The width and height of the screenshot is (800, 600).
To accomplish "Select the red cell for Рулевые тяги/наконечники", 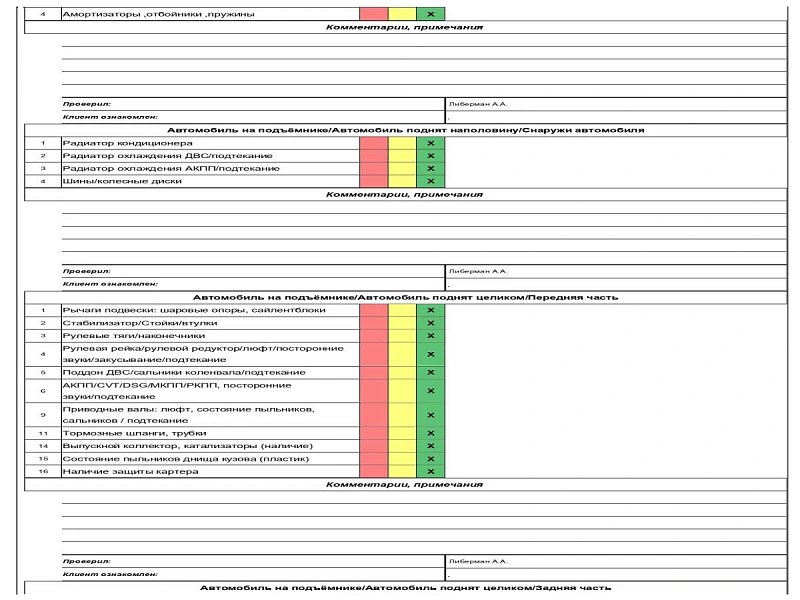I will [373, 336].
